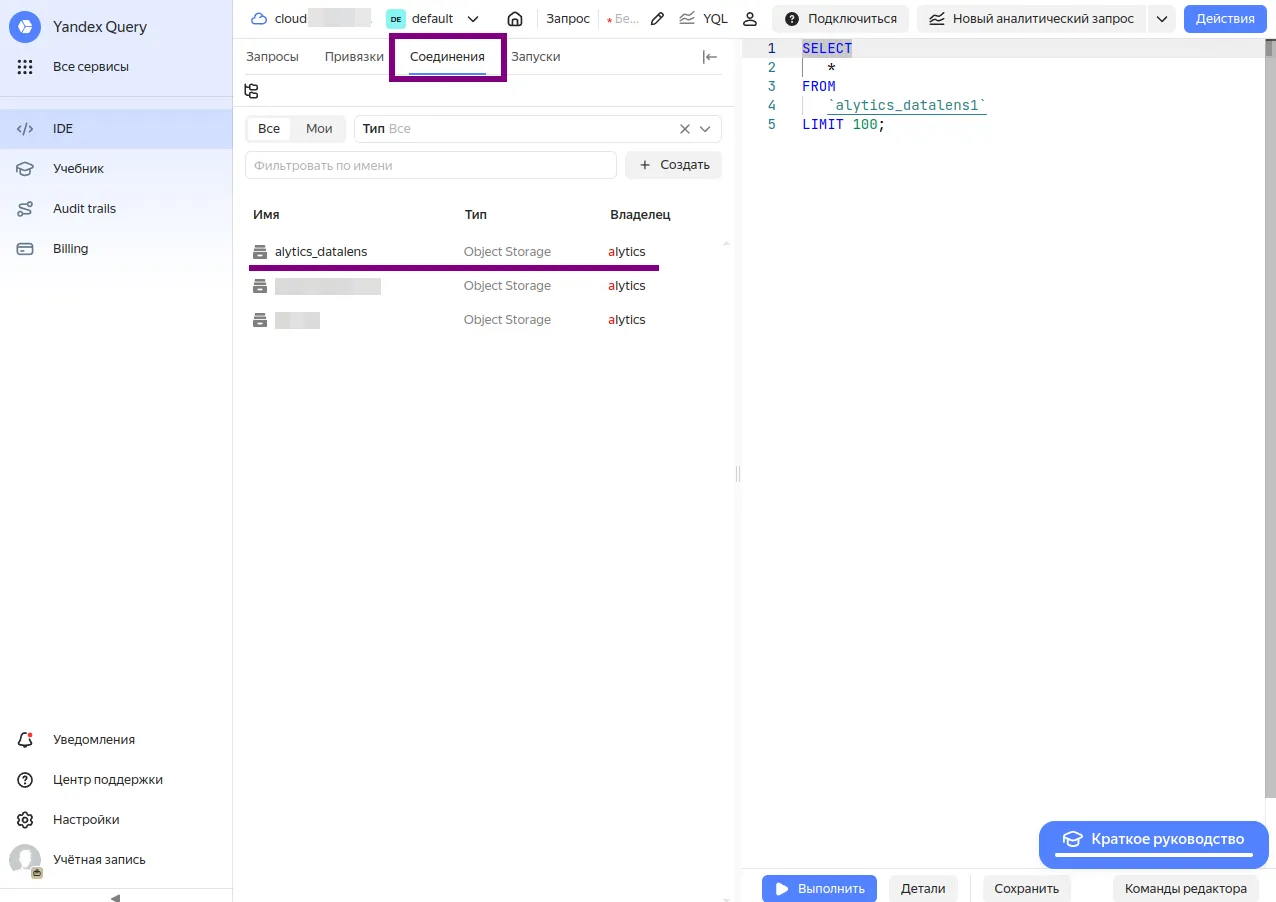Open IDE in the sidebar
This screenshot has height=902, width=1276.
click(x=116, y=129)
